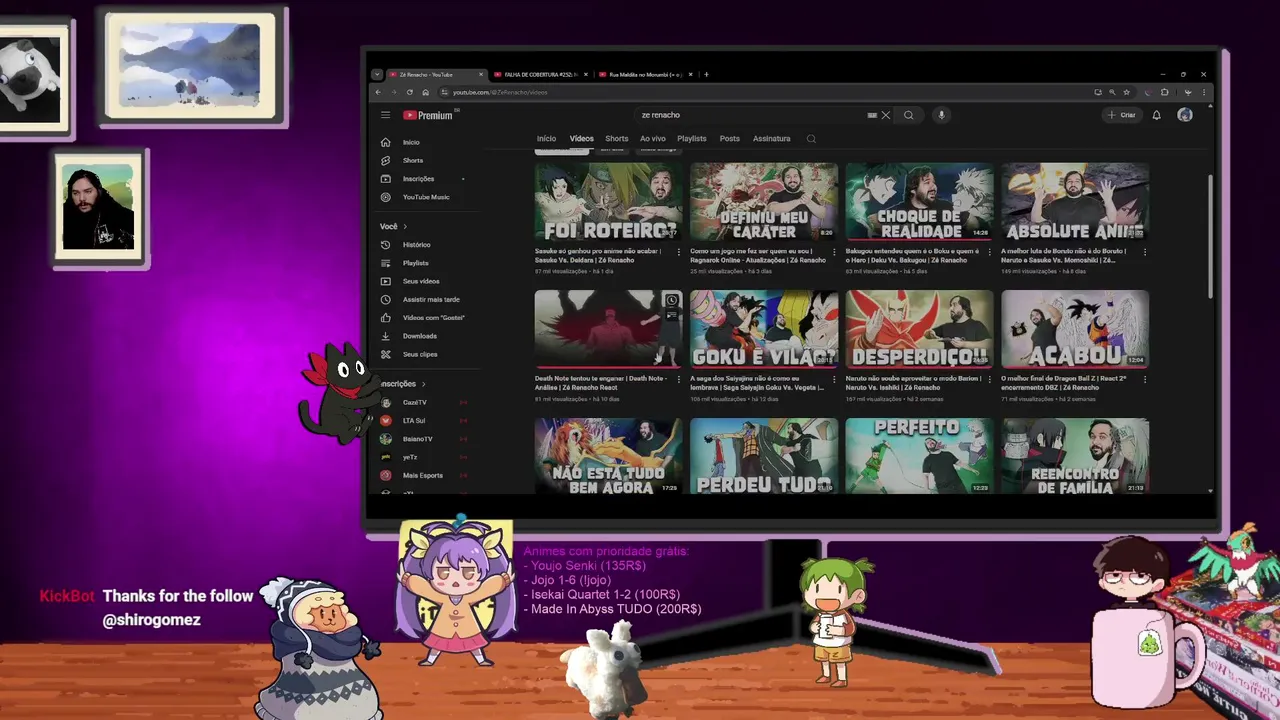
Task: Open the account avatar menu
Action: (1185, 115)
